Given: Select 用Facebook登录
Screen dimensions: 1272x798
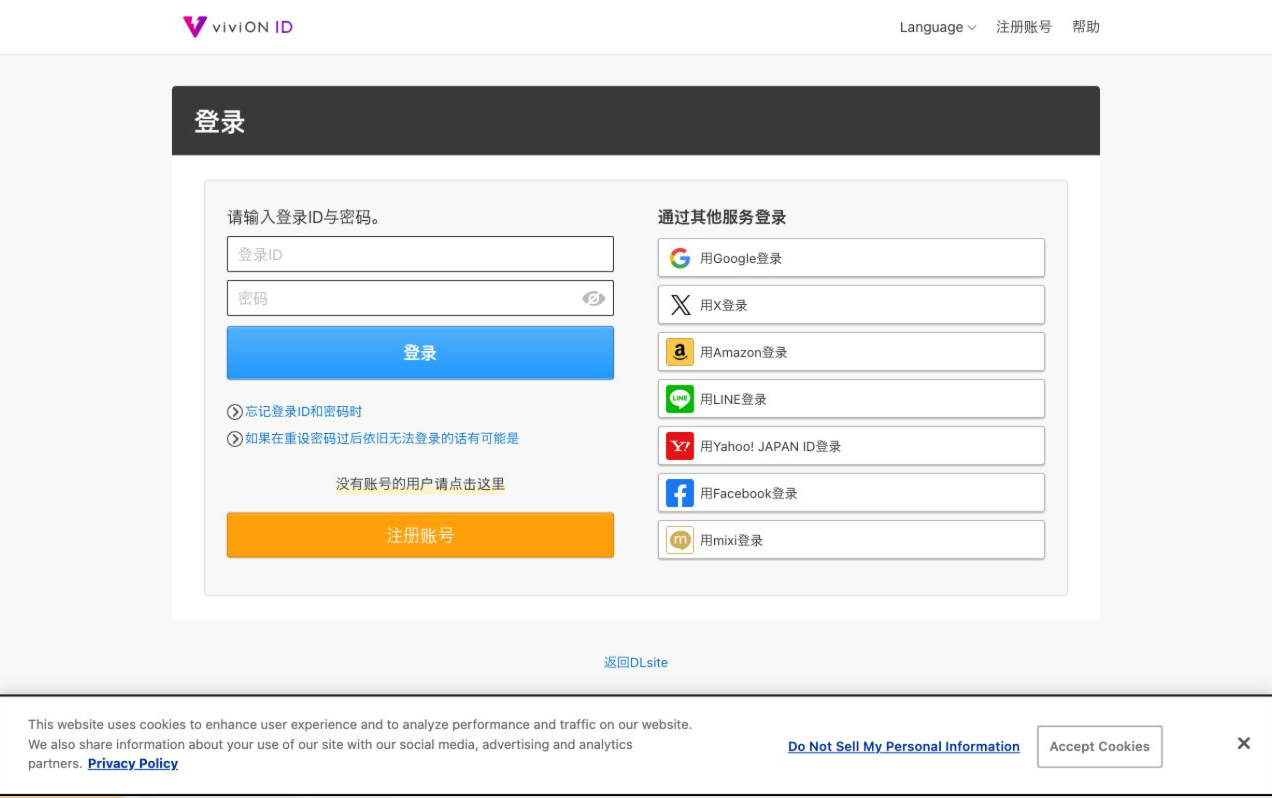Looking at the screenshot, I should [851, 493].
